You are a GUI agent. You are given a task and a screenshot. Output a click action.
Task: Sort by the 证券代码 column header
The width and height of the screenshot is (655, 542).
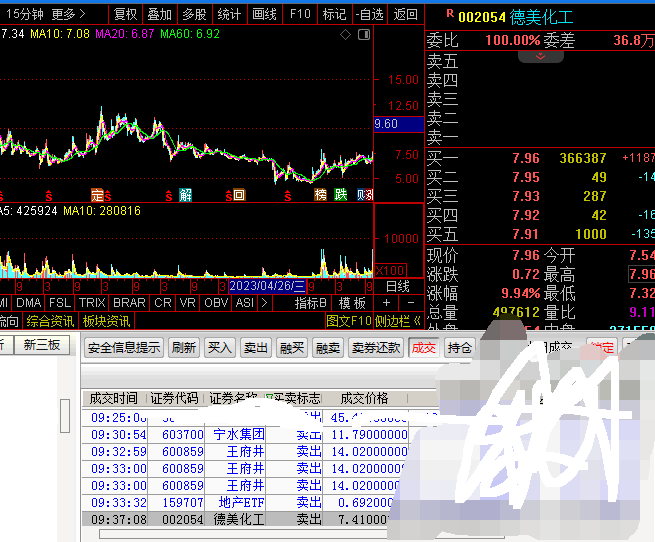[174, 398]
